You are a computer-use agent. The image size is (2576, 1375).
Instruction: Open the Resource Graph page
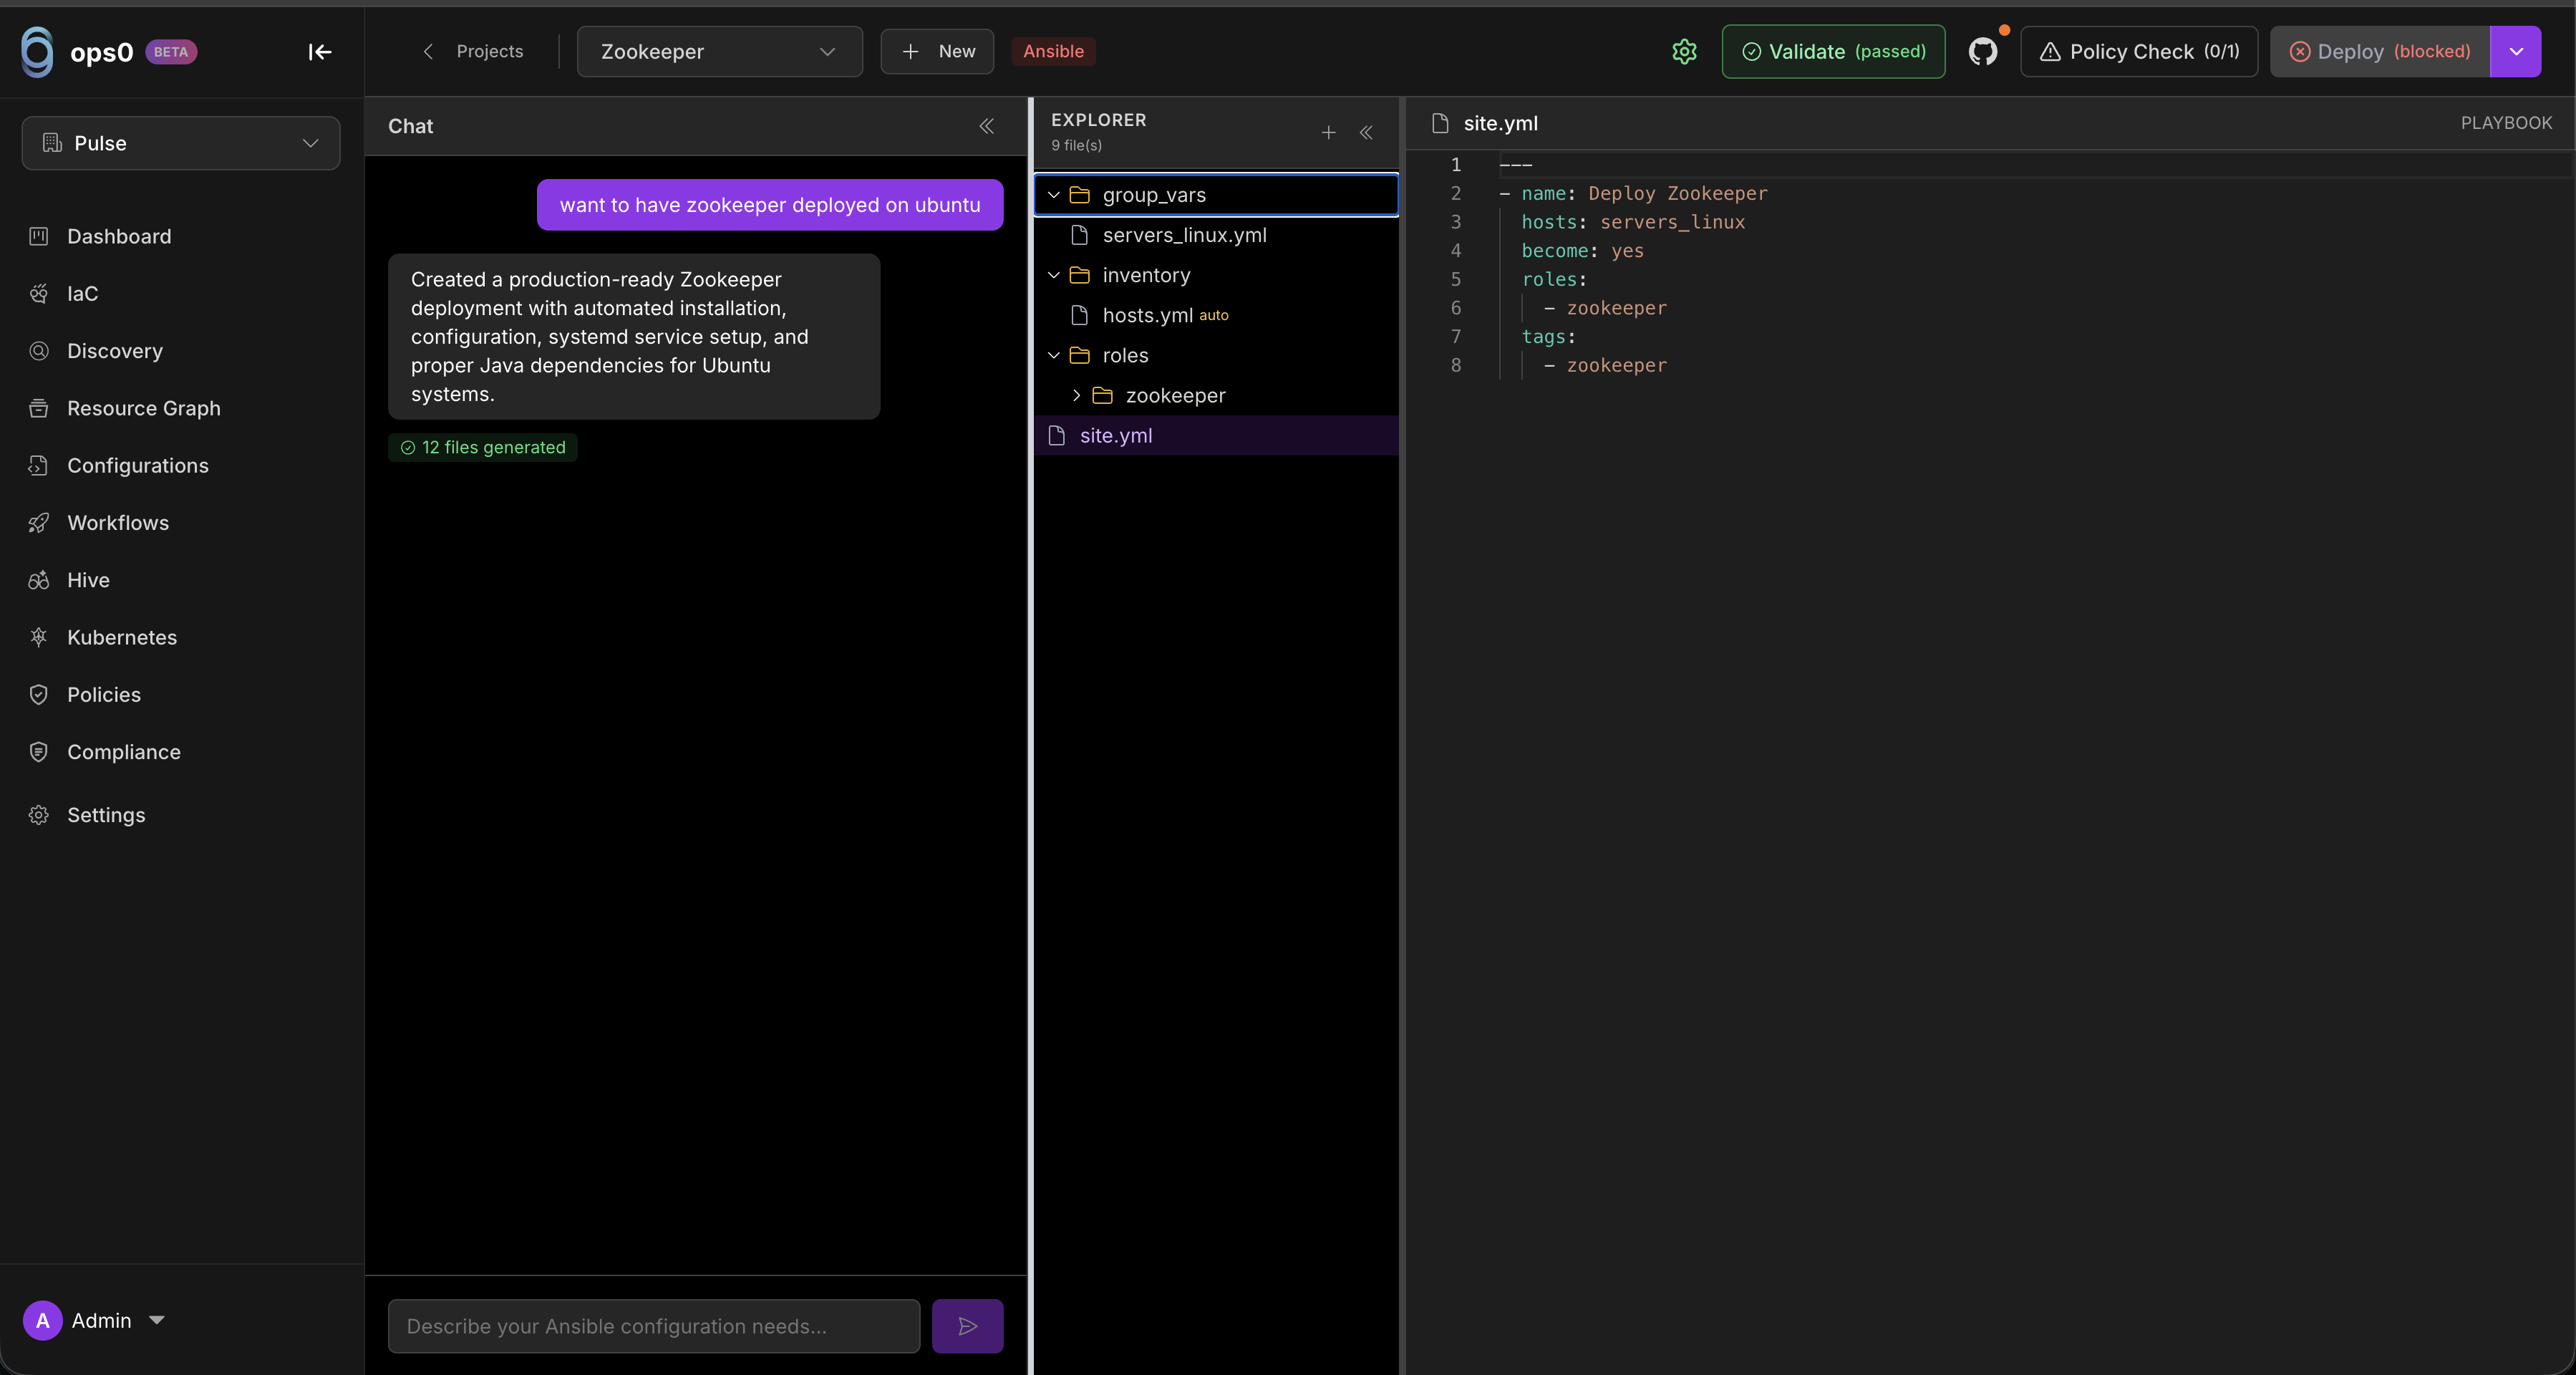click(143, 408)
